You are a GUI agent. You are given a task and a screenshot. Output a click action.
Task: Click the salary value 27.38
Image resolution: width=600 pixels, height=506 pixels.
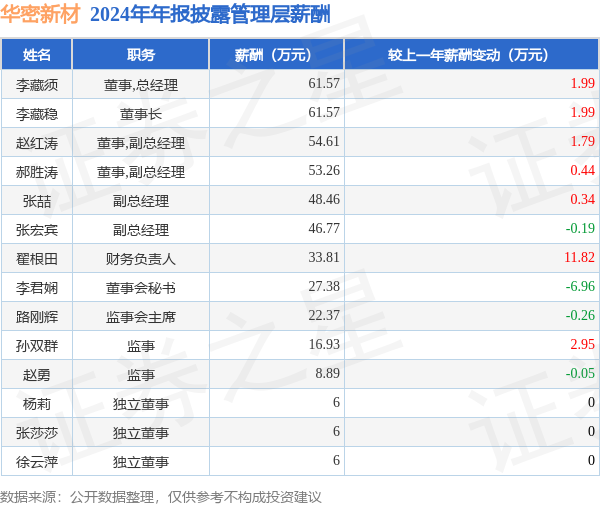tap(324, 286)
